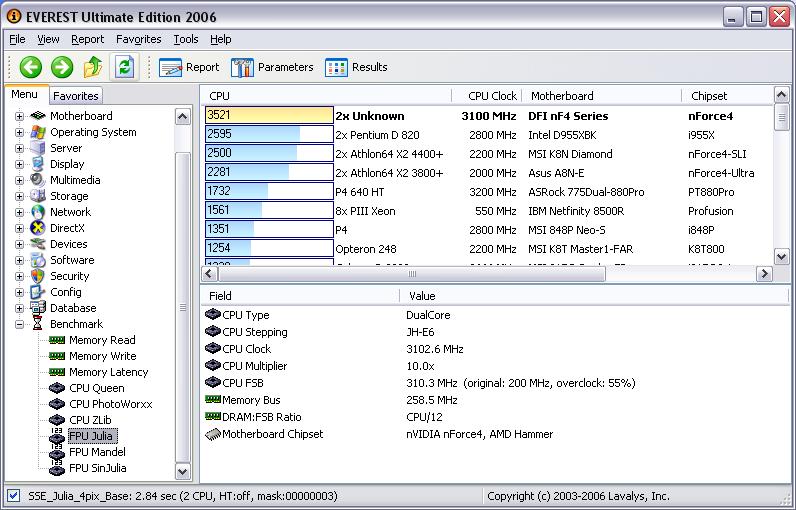Click the Field column header
Image resolution: width=796 pixels, height=510 pixels.
(x=300, y=296)
